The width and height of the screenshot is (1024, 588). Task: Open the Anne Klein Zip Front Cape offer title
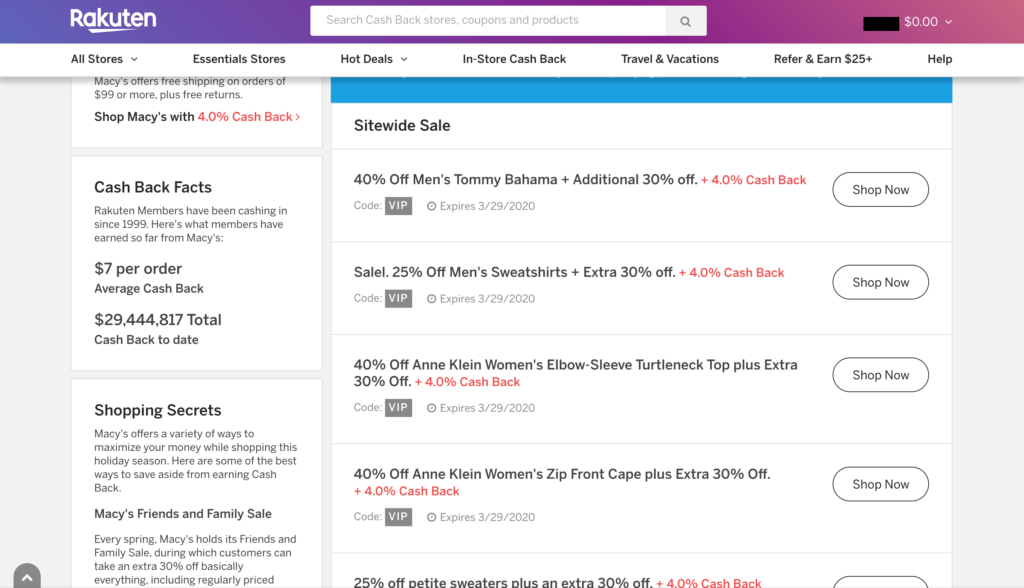click(x=562, y=474)
